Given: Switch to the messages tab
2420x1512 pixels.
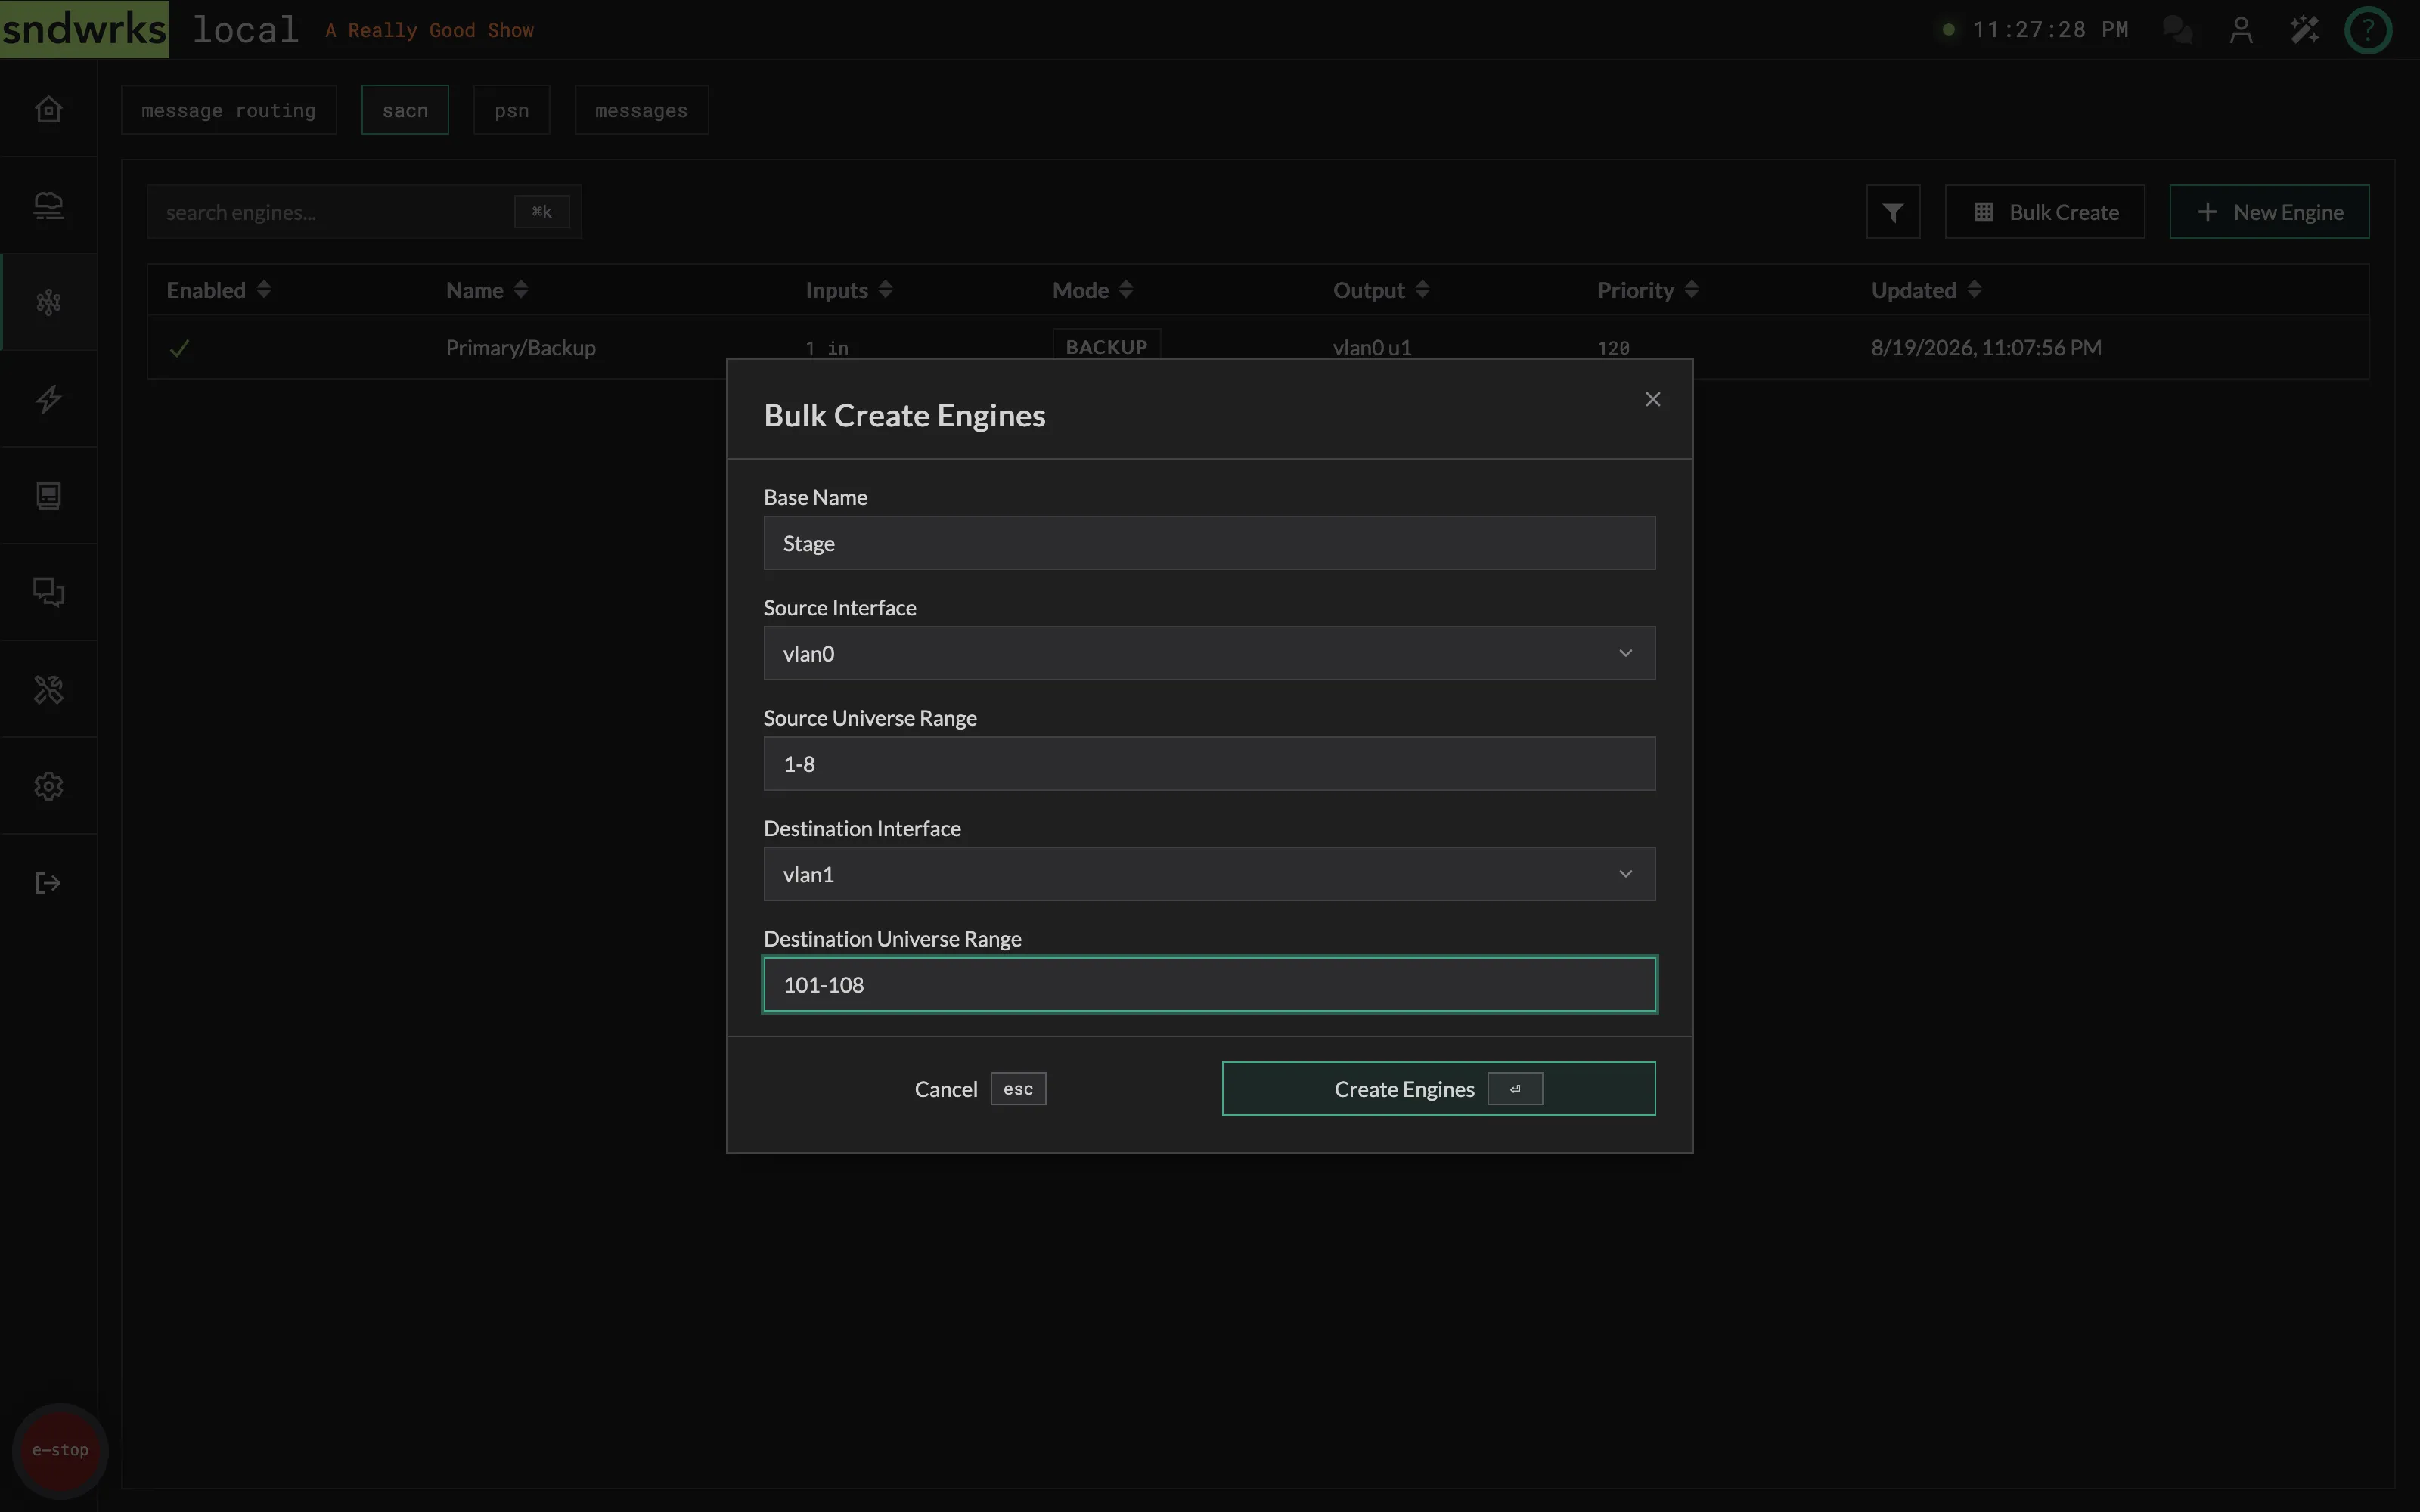Looking at the screenshot, I should [x=641, y=110].
